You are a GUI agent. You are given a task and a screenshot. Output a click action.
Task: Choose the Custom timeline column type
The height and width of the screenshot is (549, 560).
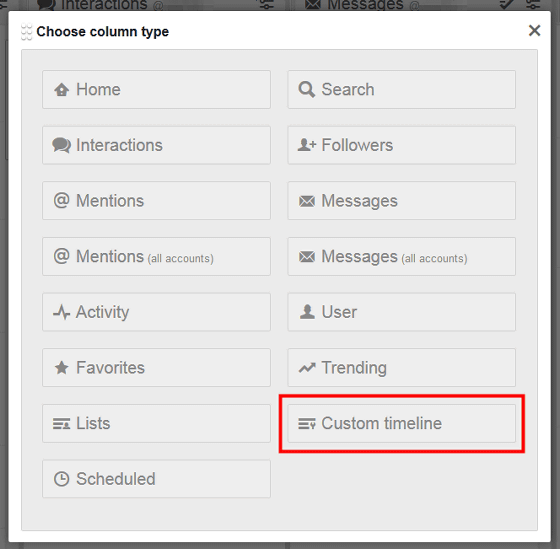click(x=401, y=424)
